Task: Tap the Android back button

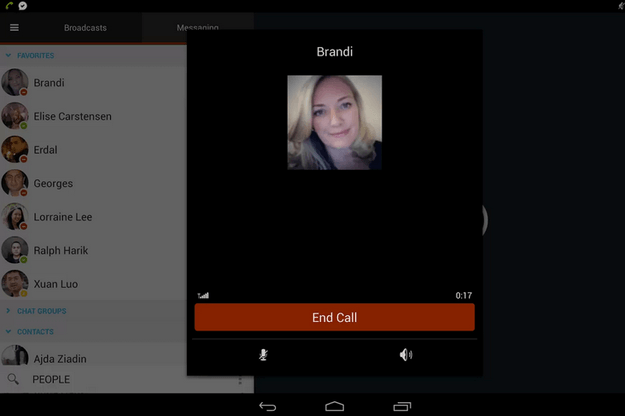Action: (x=267, y=406)
